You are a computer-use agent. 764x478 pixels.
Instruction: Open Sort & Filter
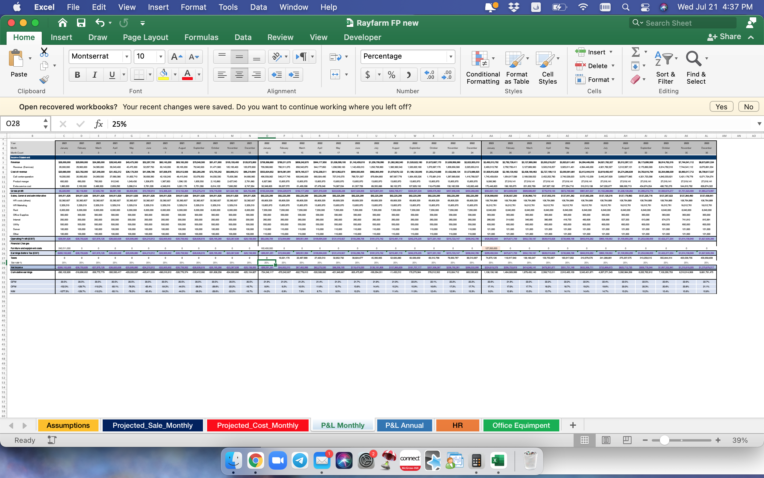tap(665, 68)
